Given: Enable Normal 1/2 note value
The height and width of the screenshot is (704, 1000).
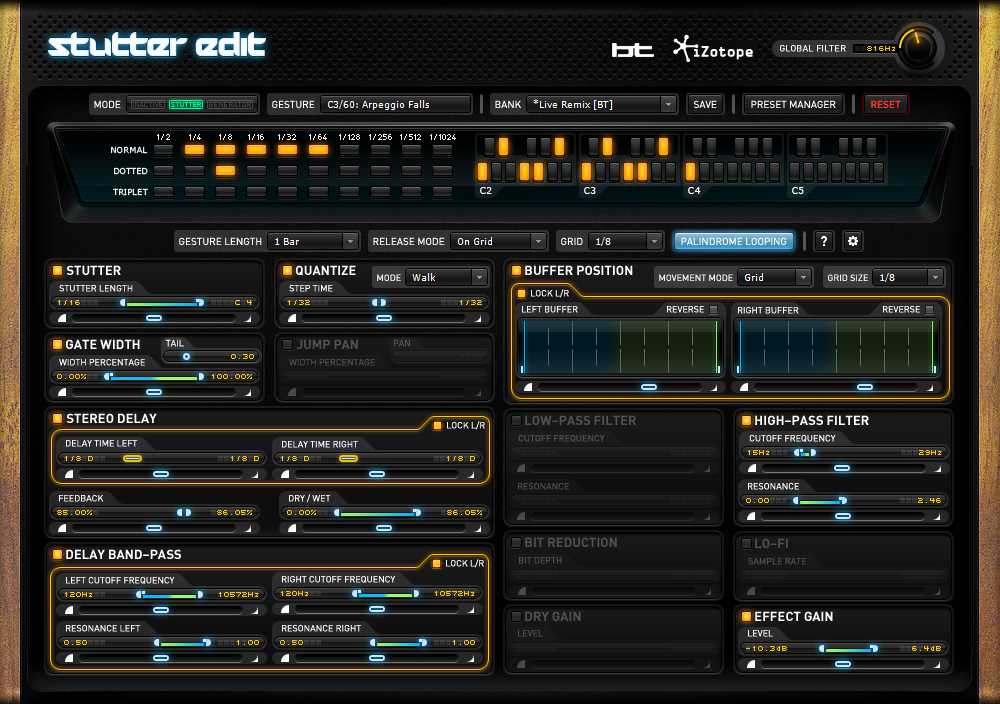Looking at the screenshot, I should click(163, 150).
